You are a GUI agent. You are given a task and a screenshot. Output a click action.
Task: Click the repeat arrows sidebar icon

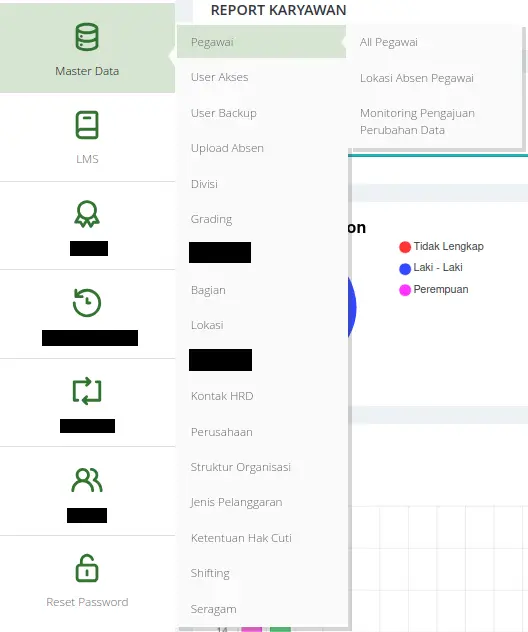[x=87, y=391]
